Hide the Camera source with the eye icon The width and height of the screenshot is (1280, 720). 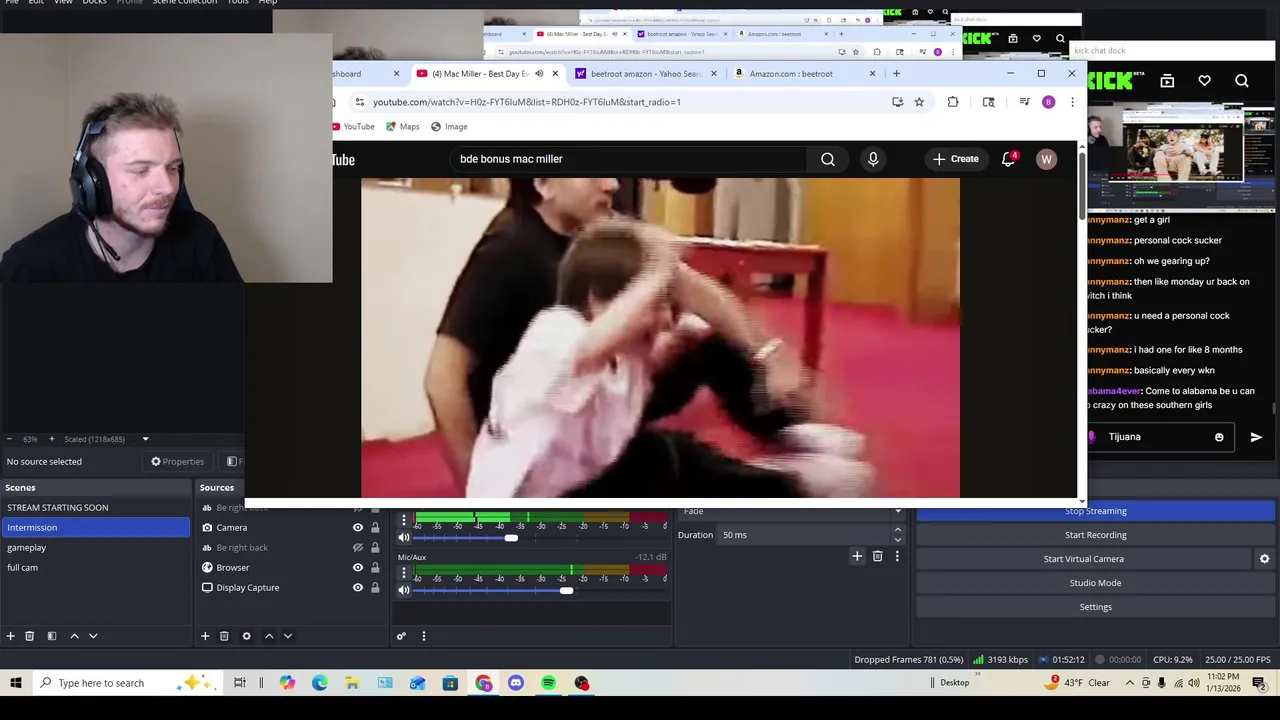tap(357, 528)
